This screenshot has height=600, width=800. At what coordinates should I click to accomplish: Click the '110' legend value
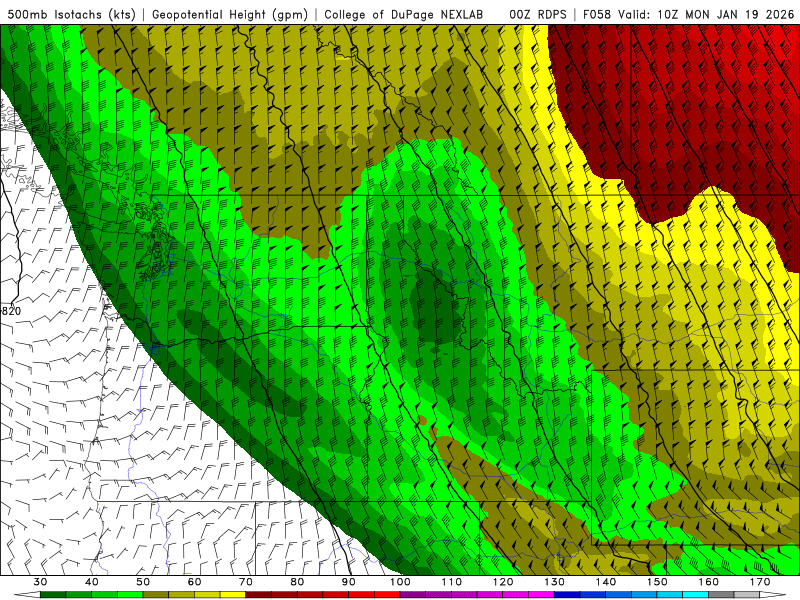pyautogui.click(x=452, y=582)
